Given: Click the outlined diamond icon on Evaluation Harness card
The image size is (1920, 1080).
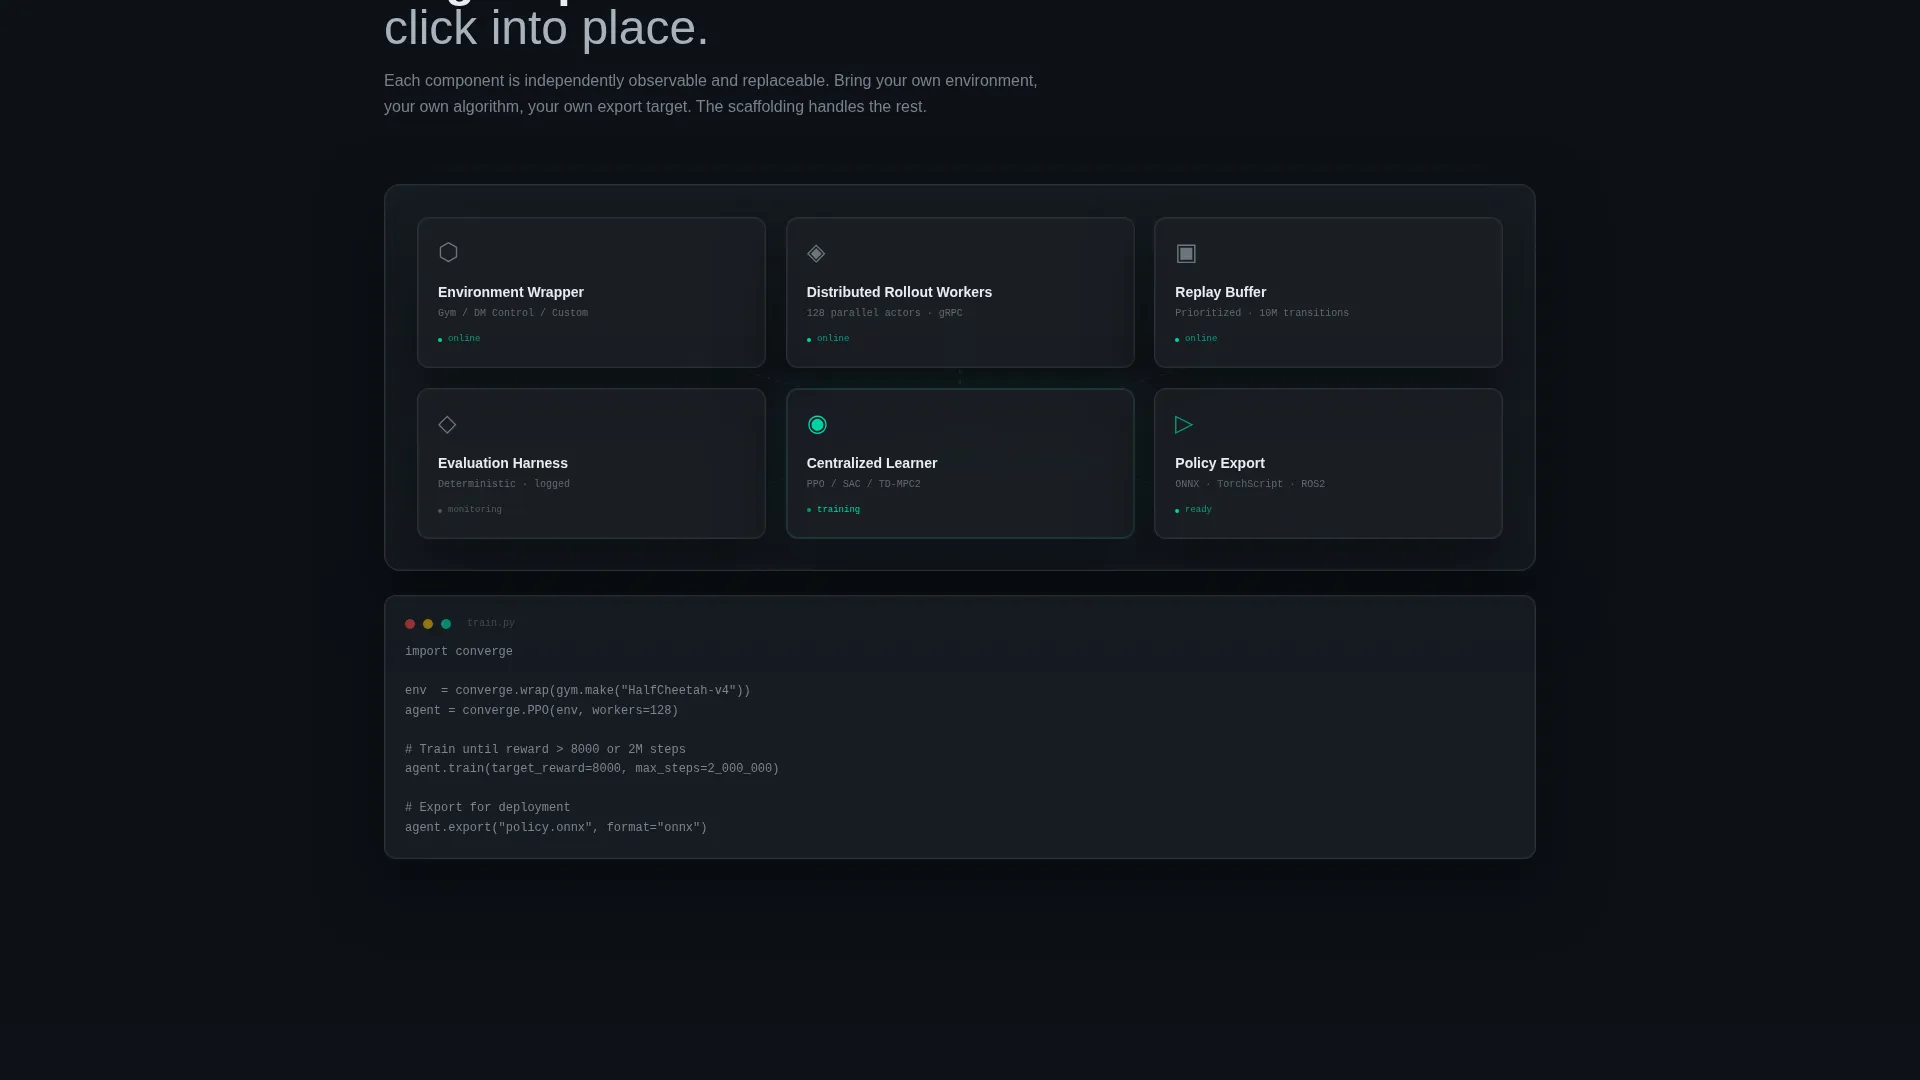Looking at the screenshot, I should (447, 424).
